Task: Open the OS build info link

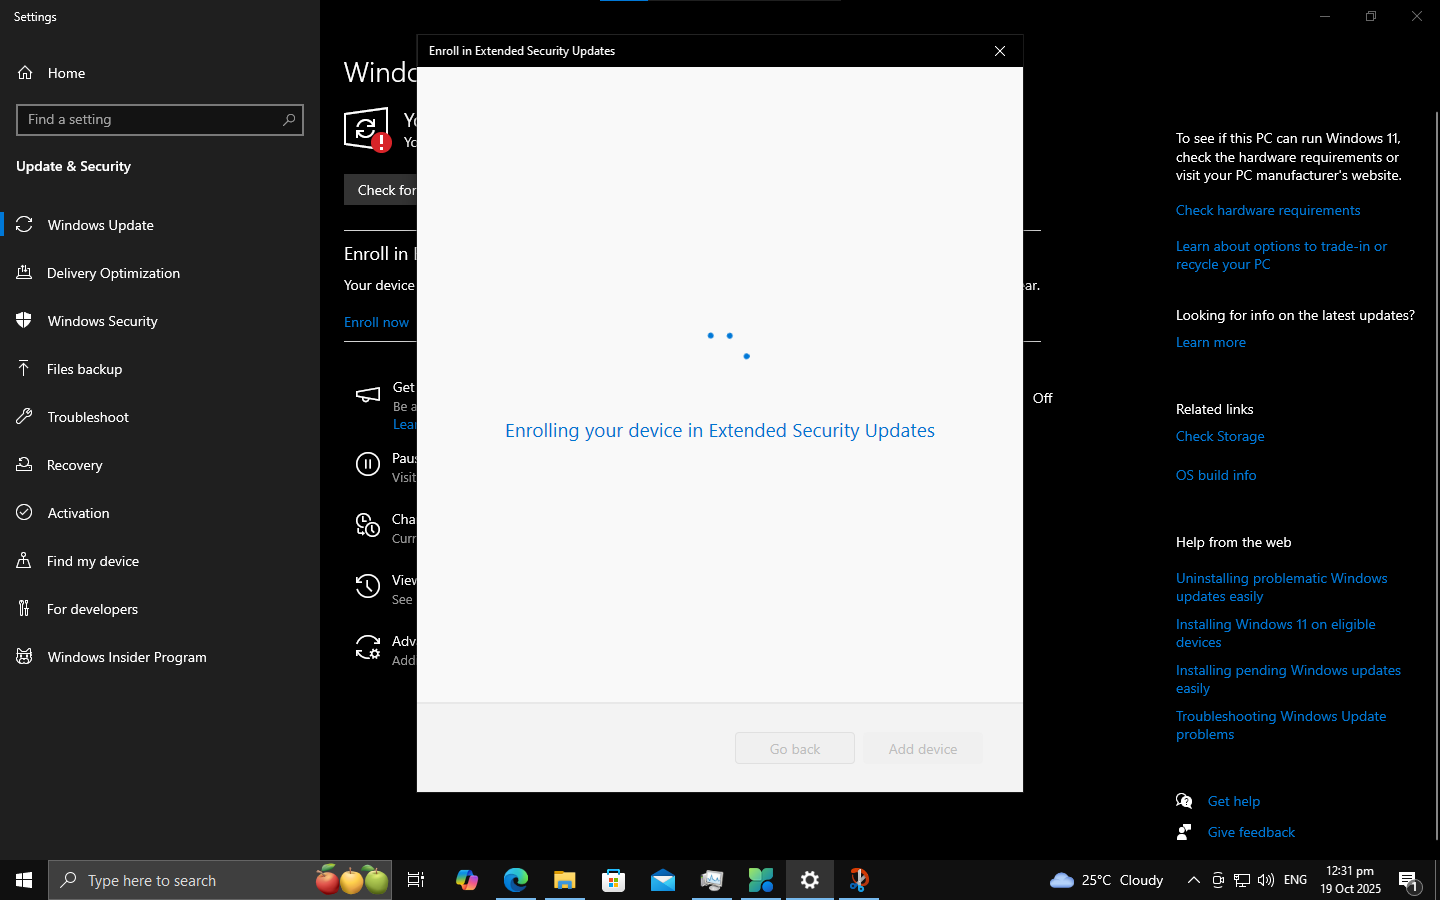Action: tap(1216, 475)
